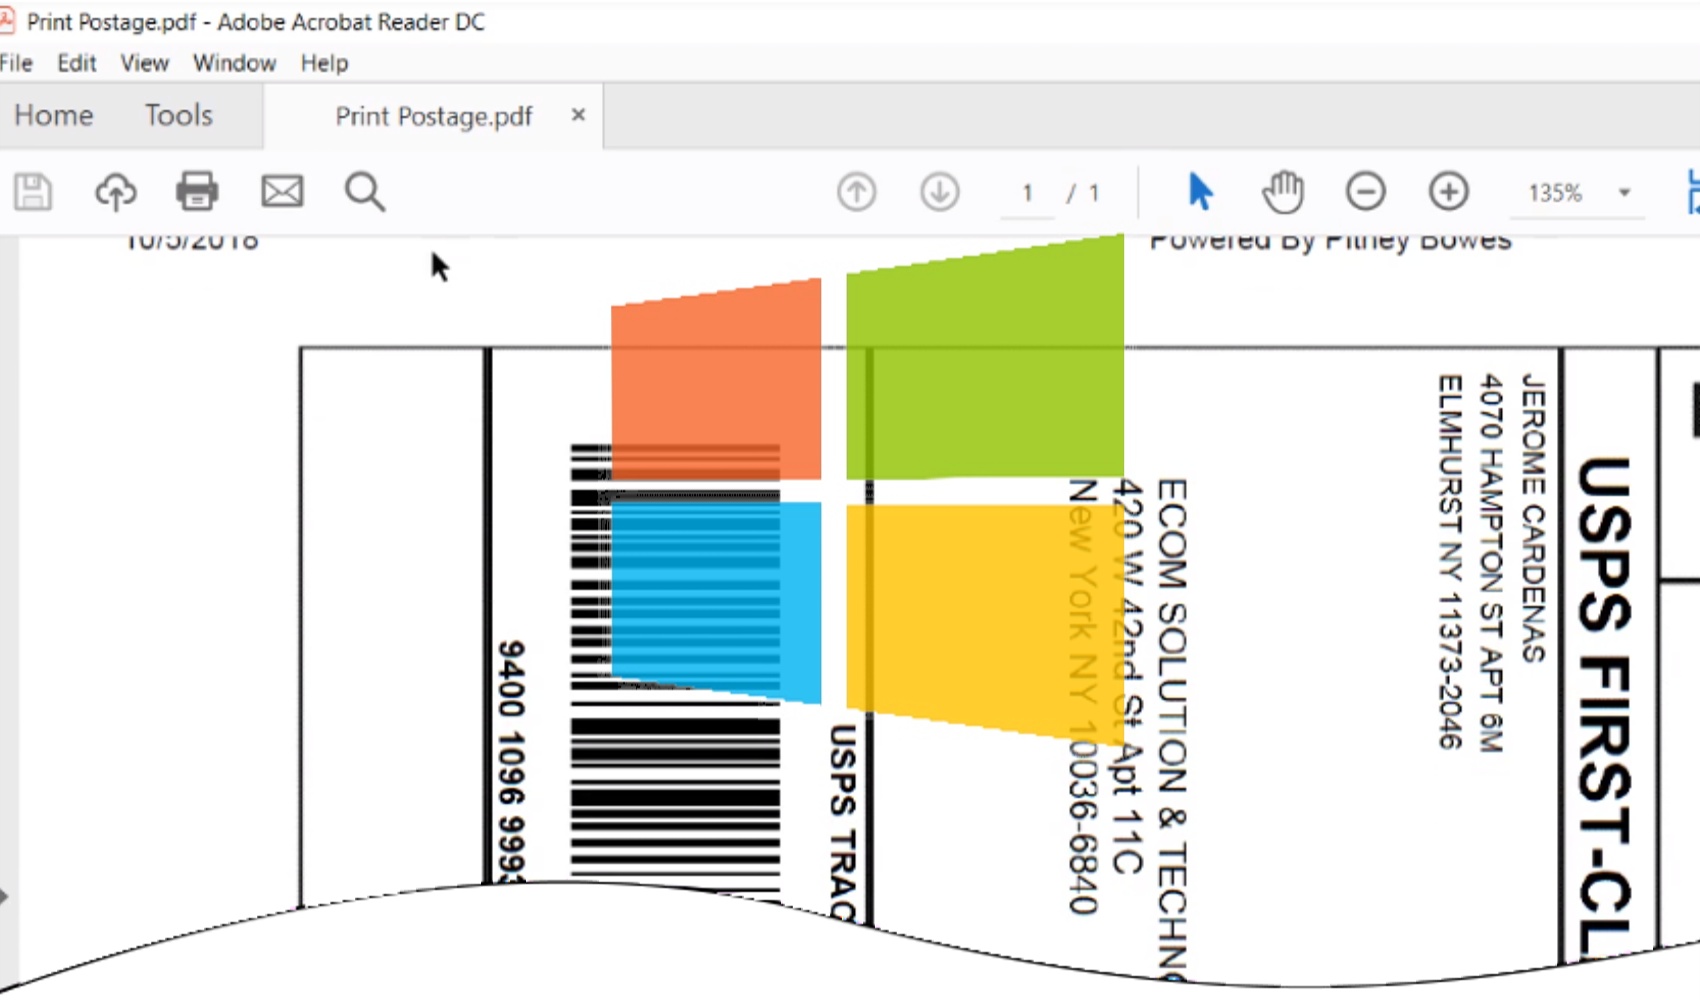The height and width of the screenshot is (1000, 1700).
Task: Click the JEROME CARDENAS recipient name
Action: [1533, 518]
